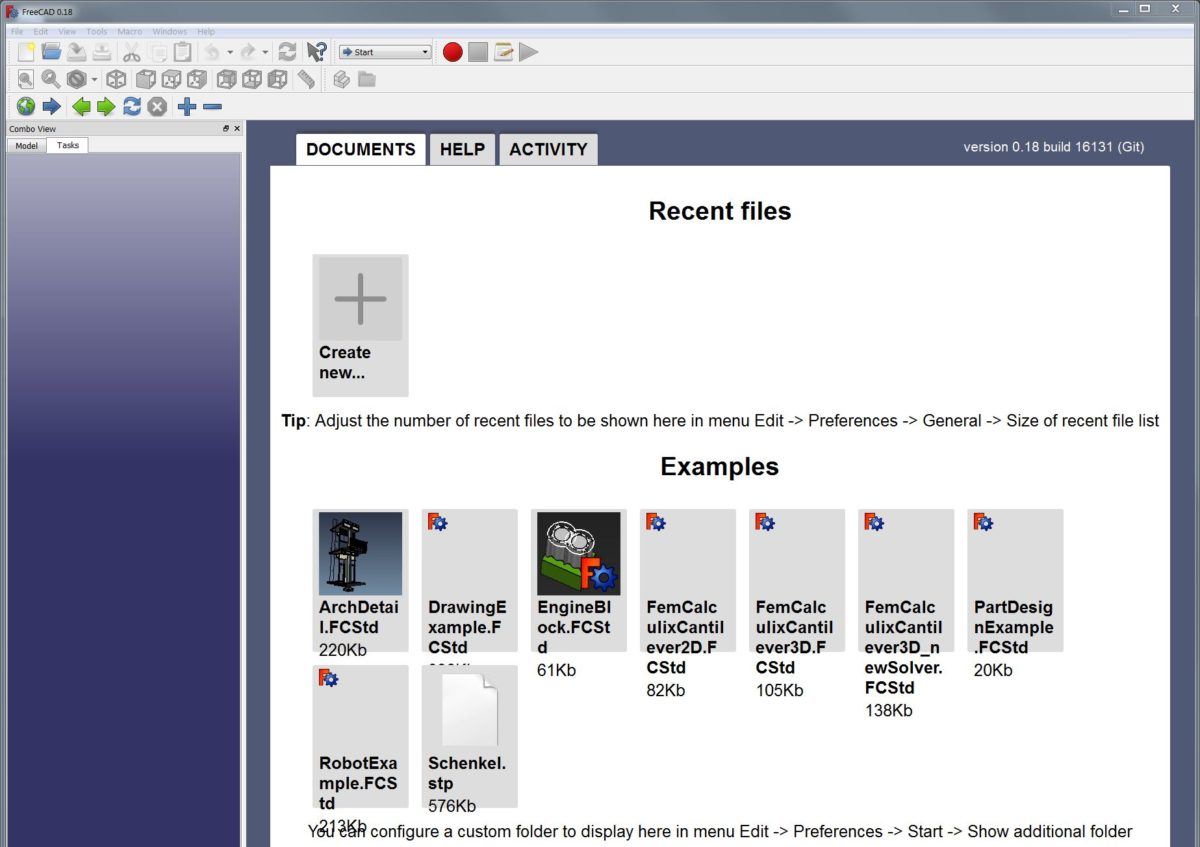Open the View menu

pyautogui.click(x=67, y=32)
